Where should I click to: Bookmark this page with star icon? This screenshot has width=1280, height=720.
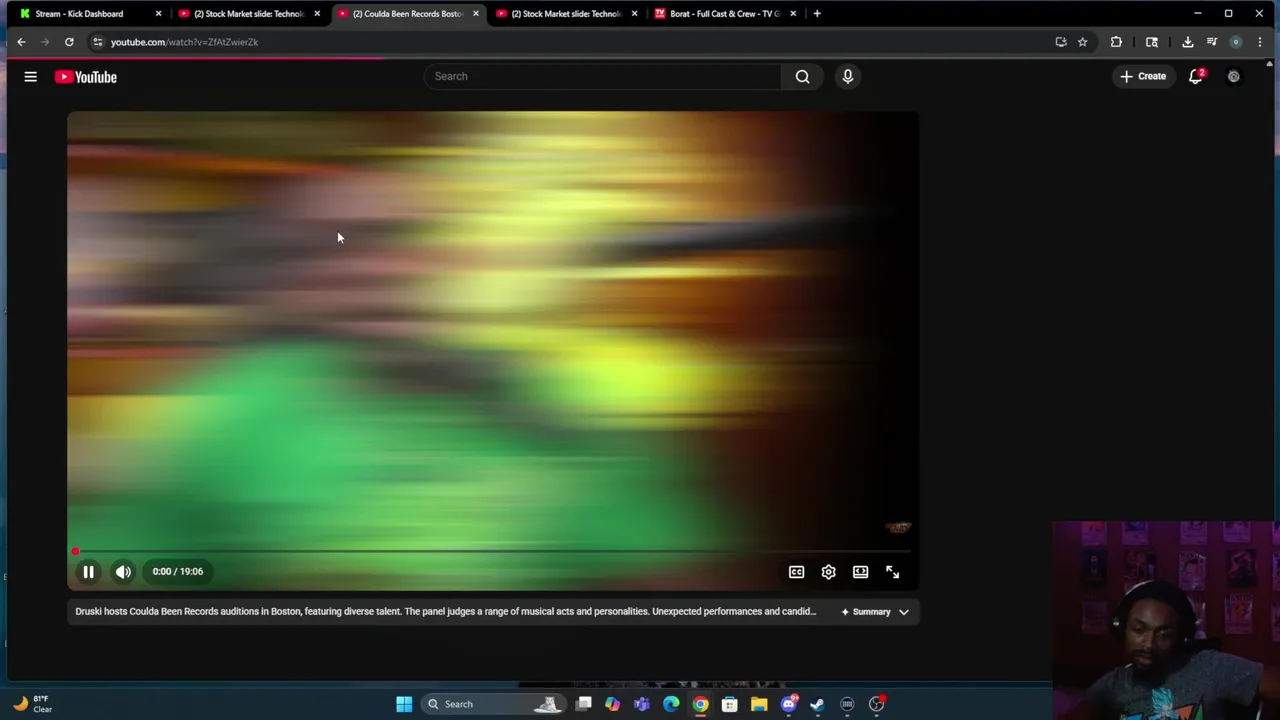point(1082,42)
